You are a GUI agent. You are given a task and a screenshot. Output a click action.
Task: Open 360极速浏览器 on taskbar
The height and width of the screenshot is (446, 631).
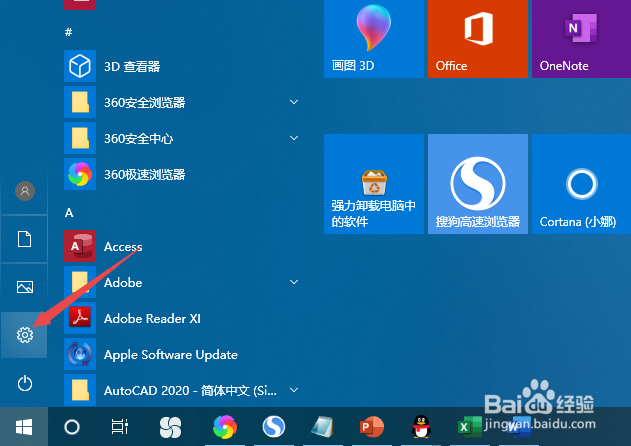click(x=225, y=427)
